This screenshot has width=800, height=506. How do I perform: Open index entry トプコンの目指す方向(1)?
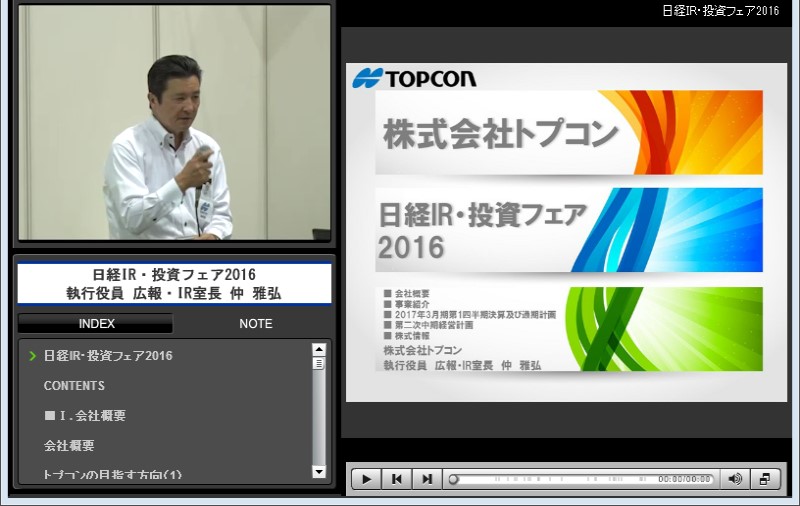click(112, 475)
